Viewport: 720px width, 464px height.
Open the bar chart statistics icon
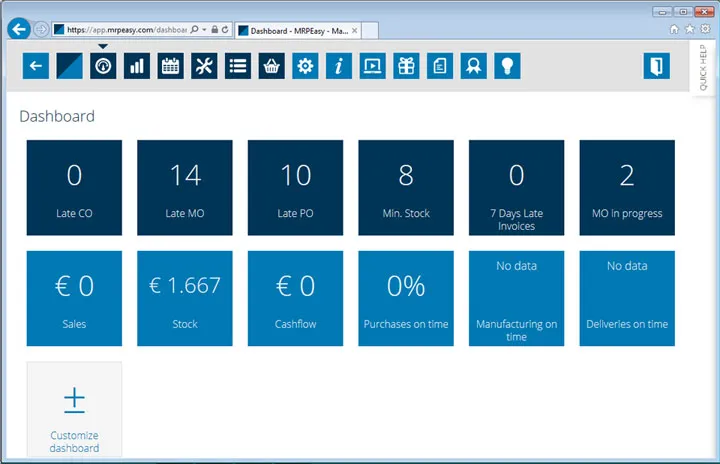coord(136,66)
